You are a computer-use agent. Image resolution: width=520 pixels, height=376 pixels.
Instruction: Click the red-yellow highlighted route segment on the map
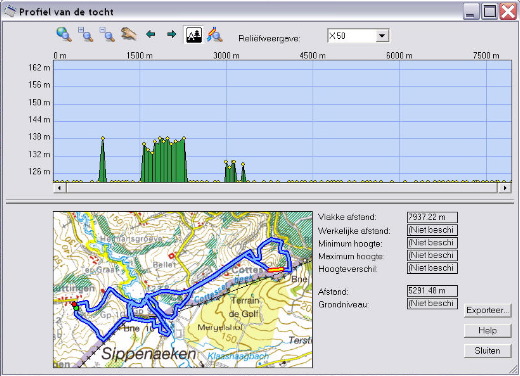tap(276, 270)
